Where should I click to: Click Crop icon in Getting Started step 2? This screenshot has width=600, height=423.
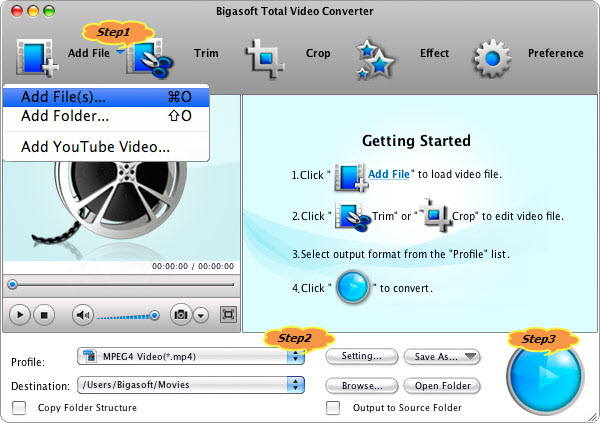click(x=436, y=215)
